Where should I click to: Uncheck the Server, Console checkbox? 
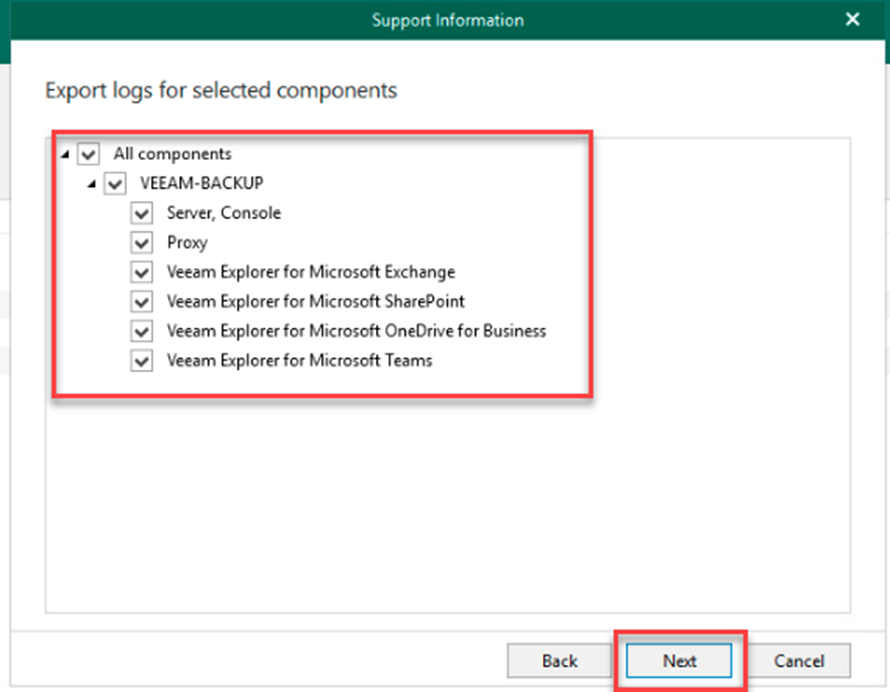click(x=142, y=213)
